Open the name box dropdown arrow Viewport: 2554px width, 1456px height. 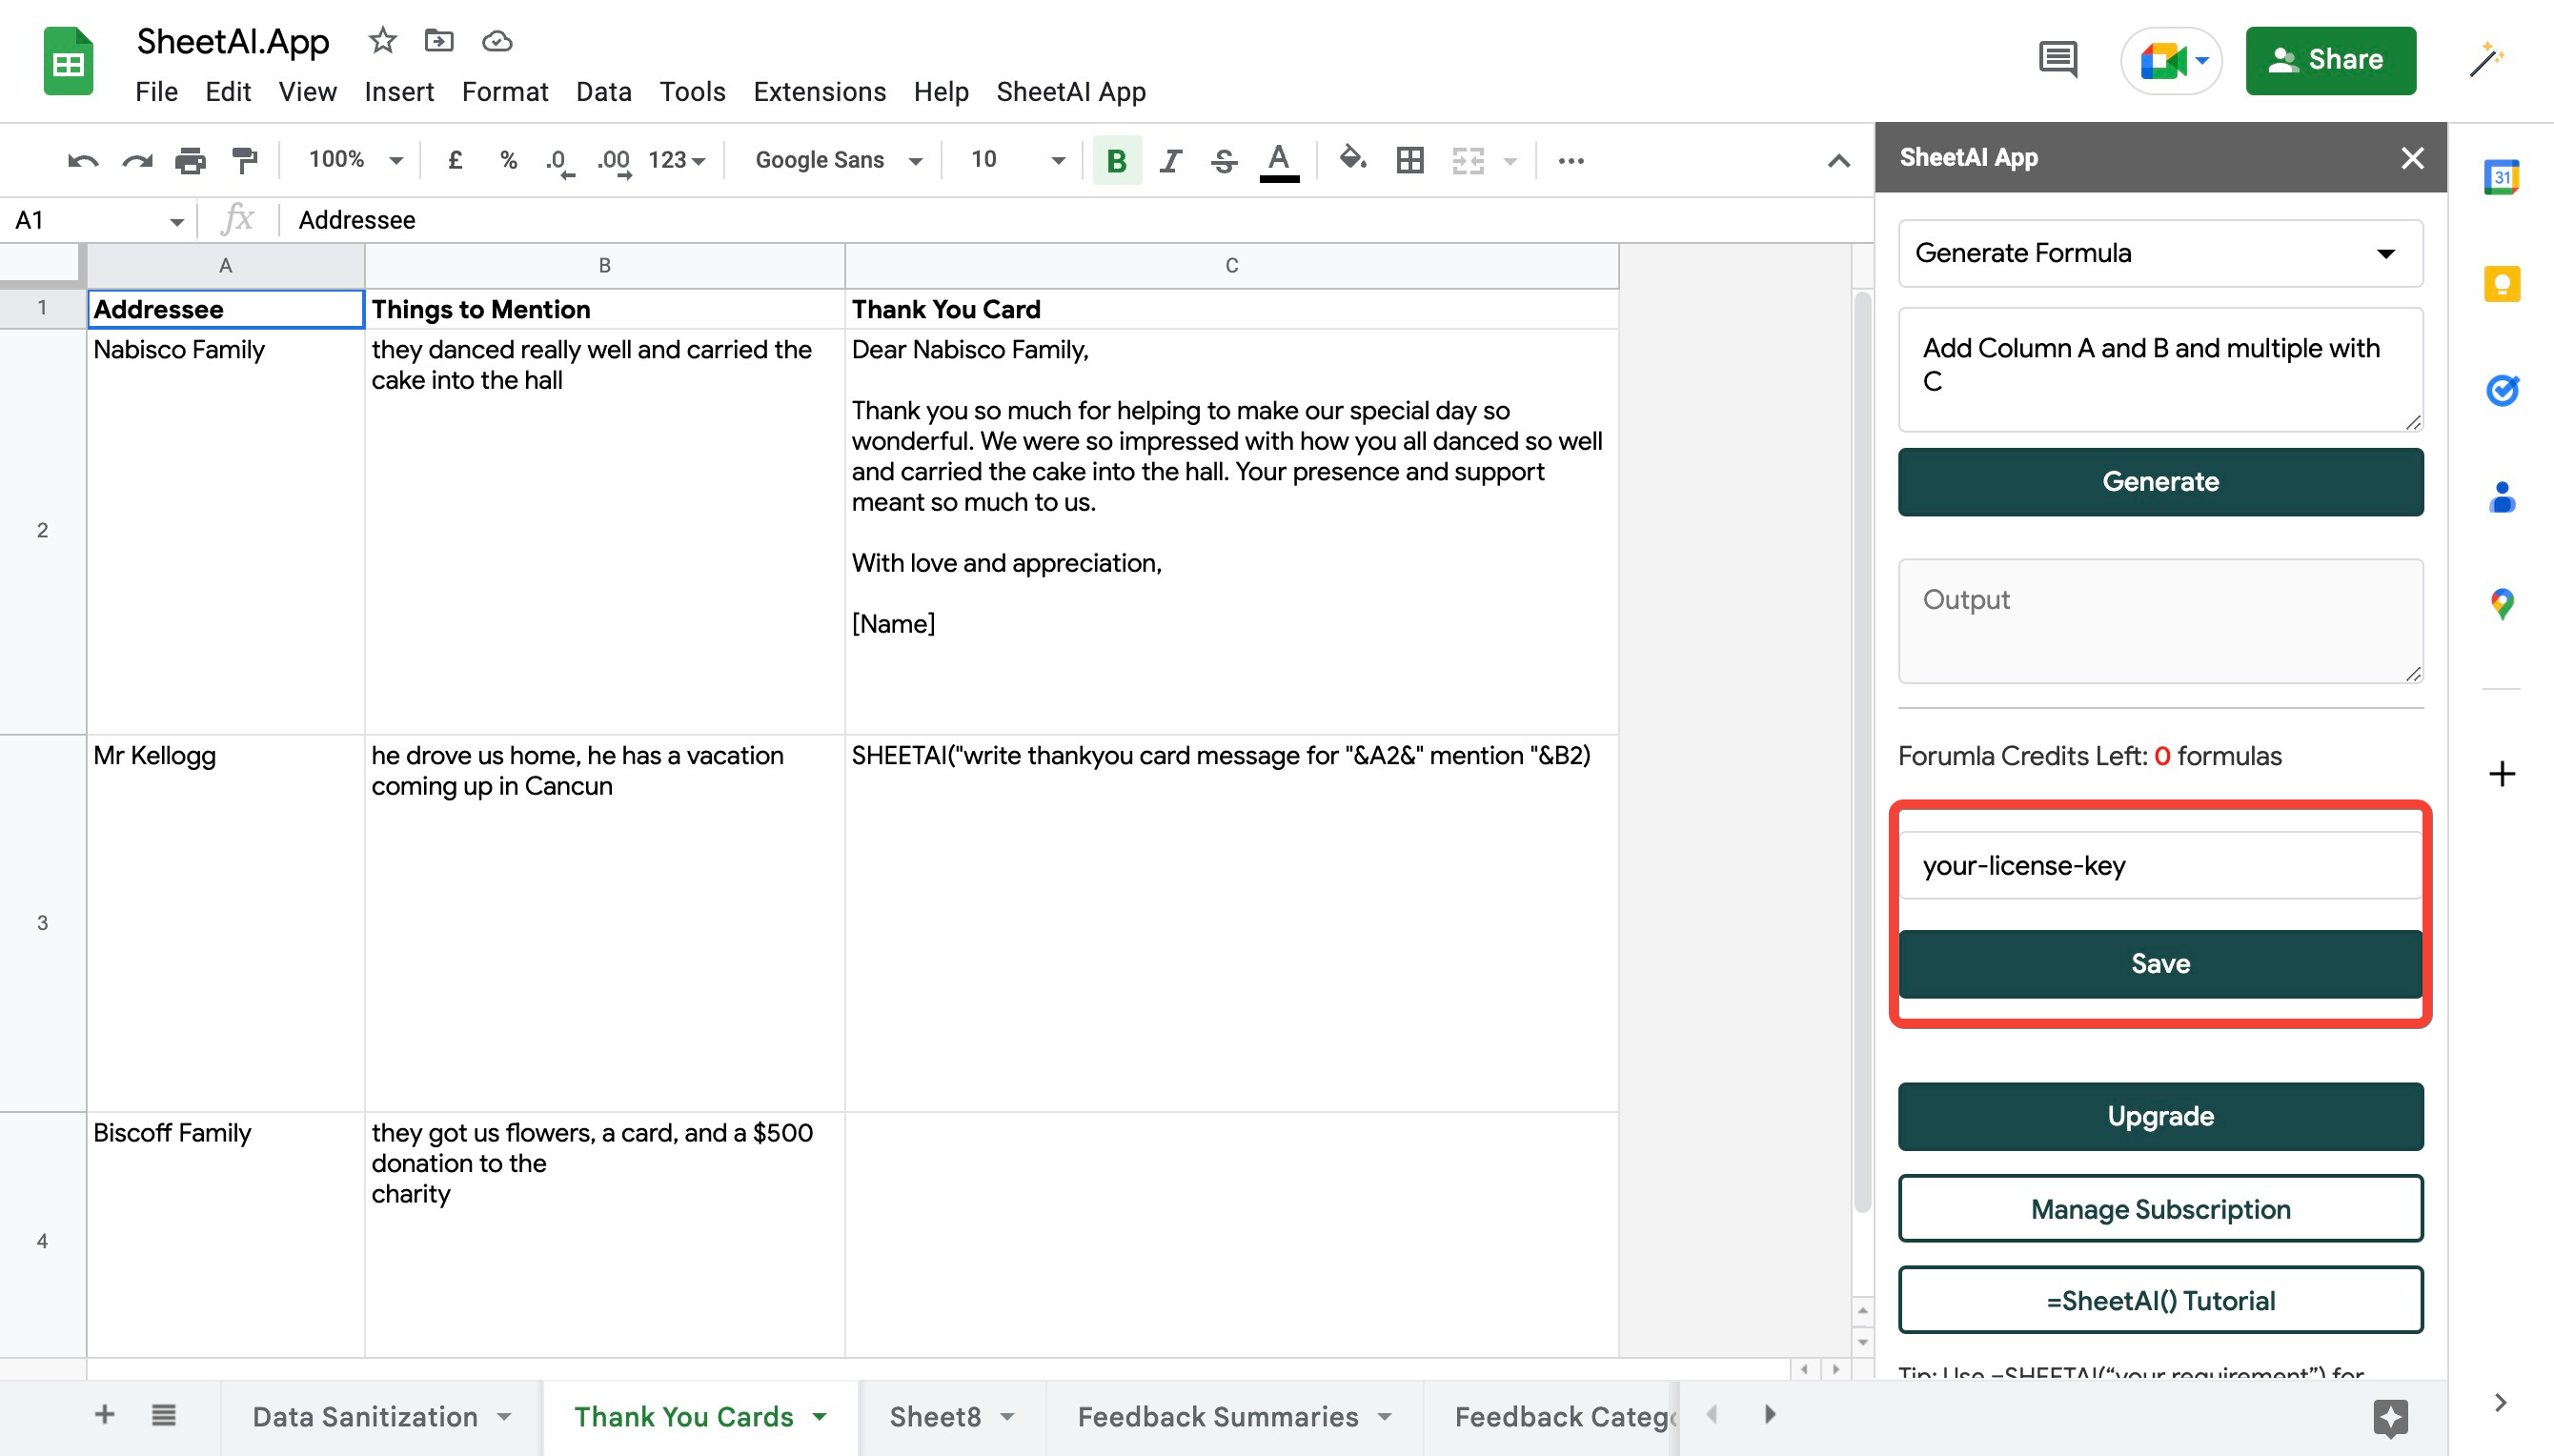tap(177, 221)
